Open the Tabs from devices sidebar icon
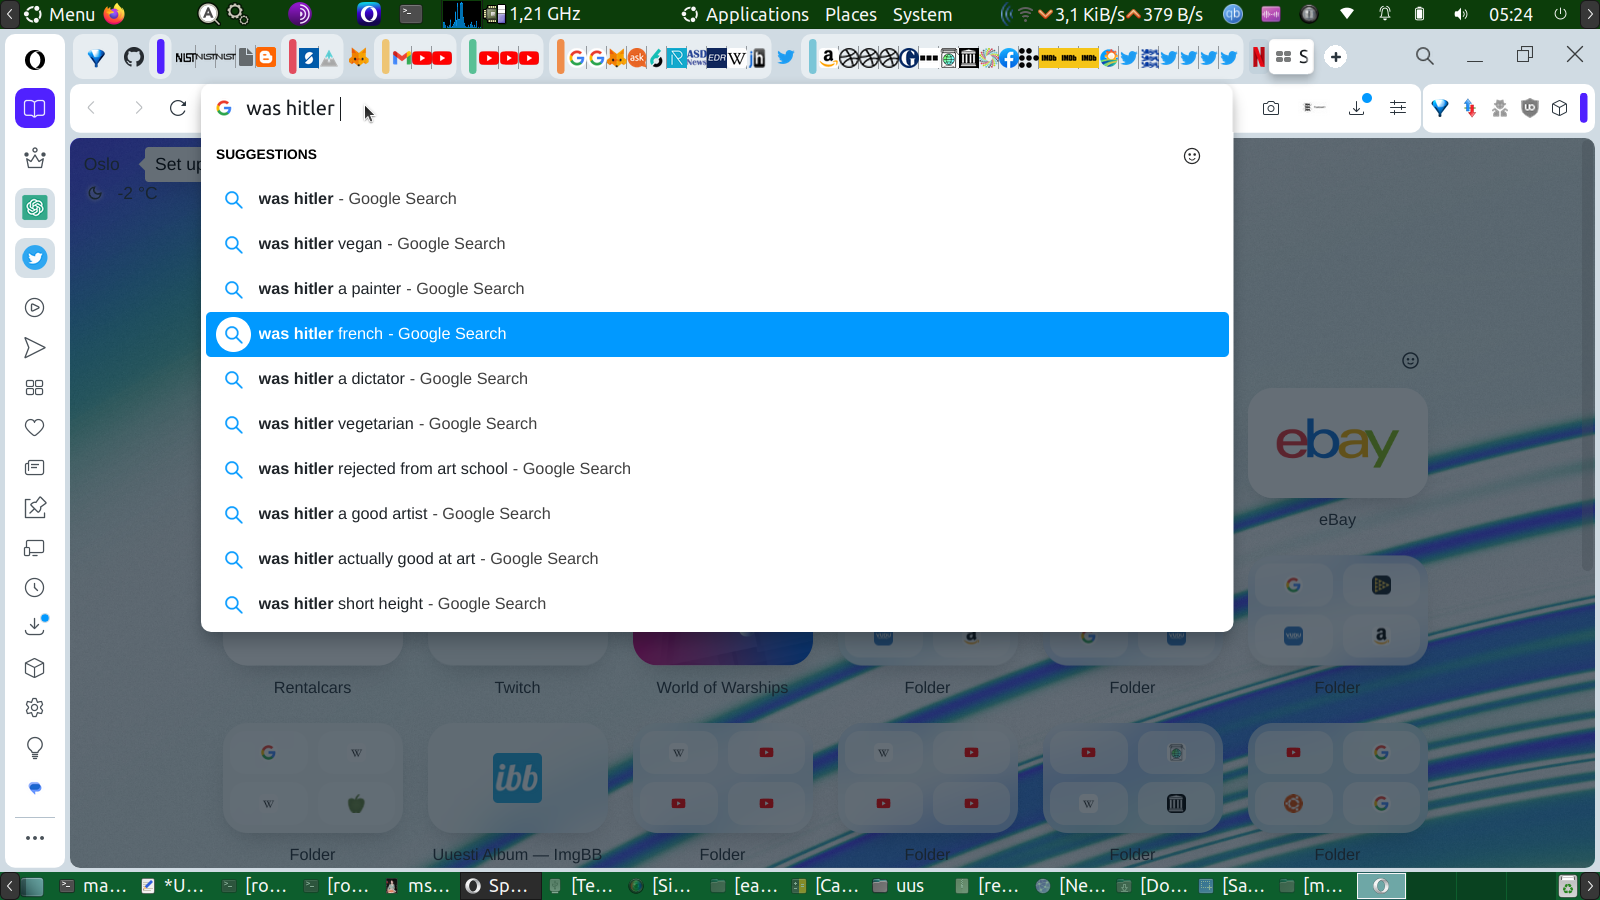 point(35,548)
